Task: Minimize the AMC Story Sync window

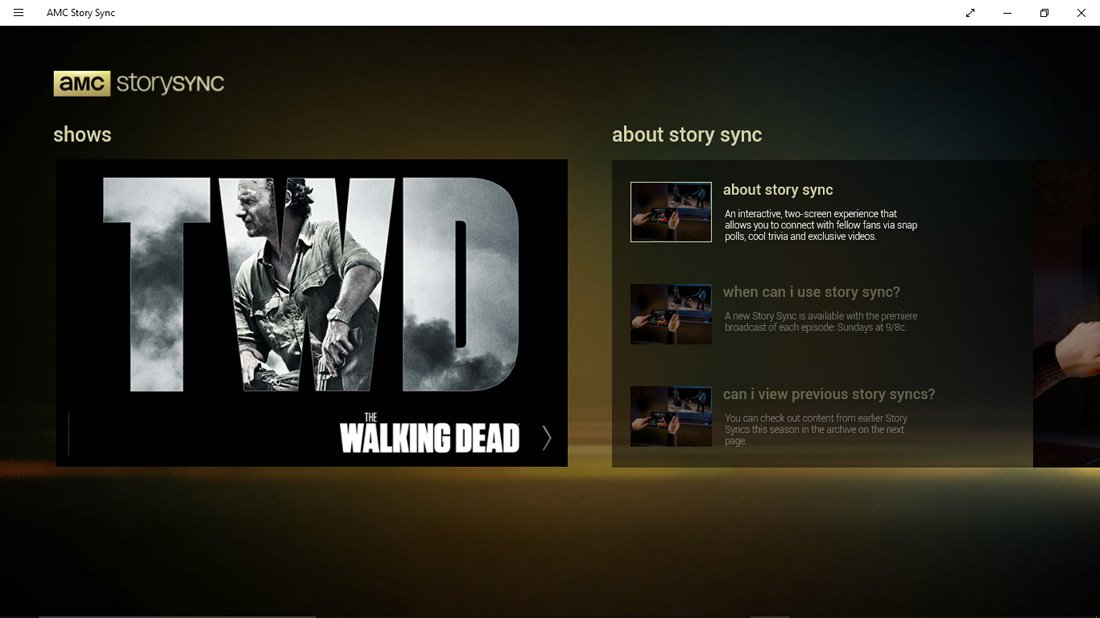Action: click(1007, 13)
